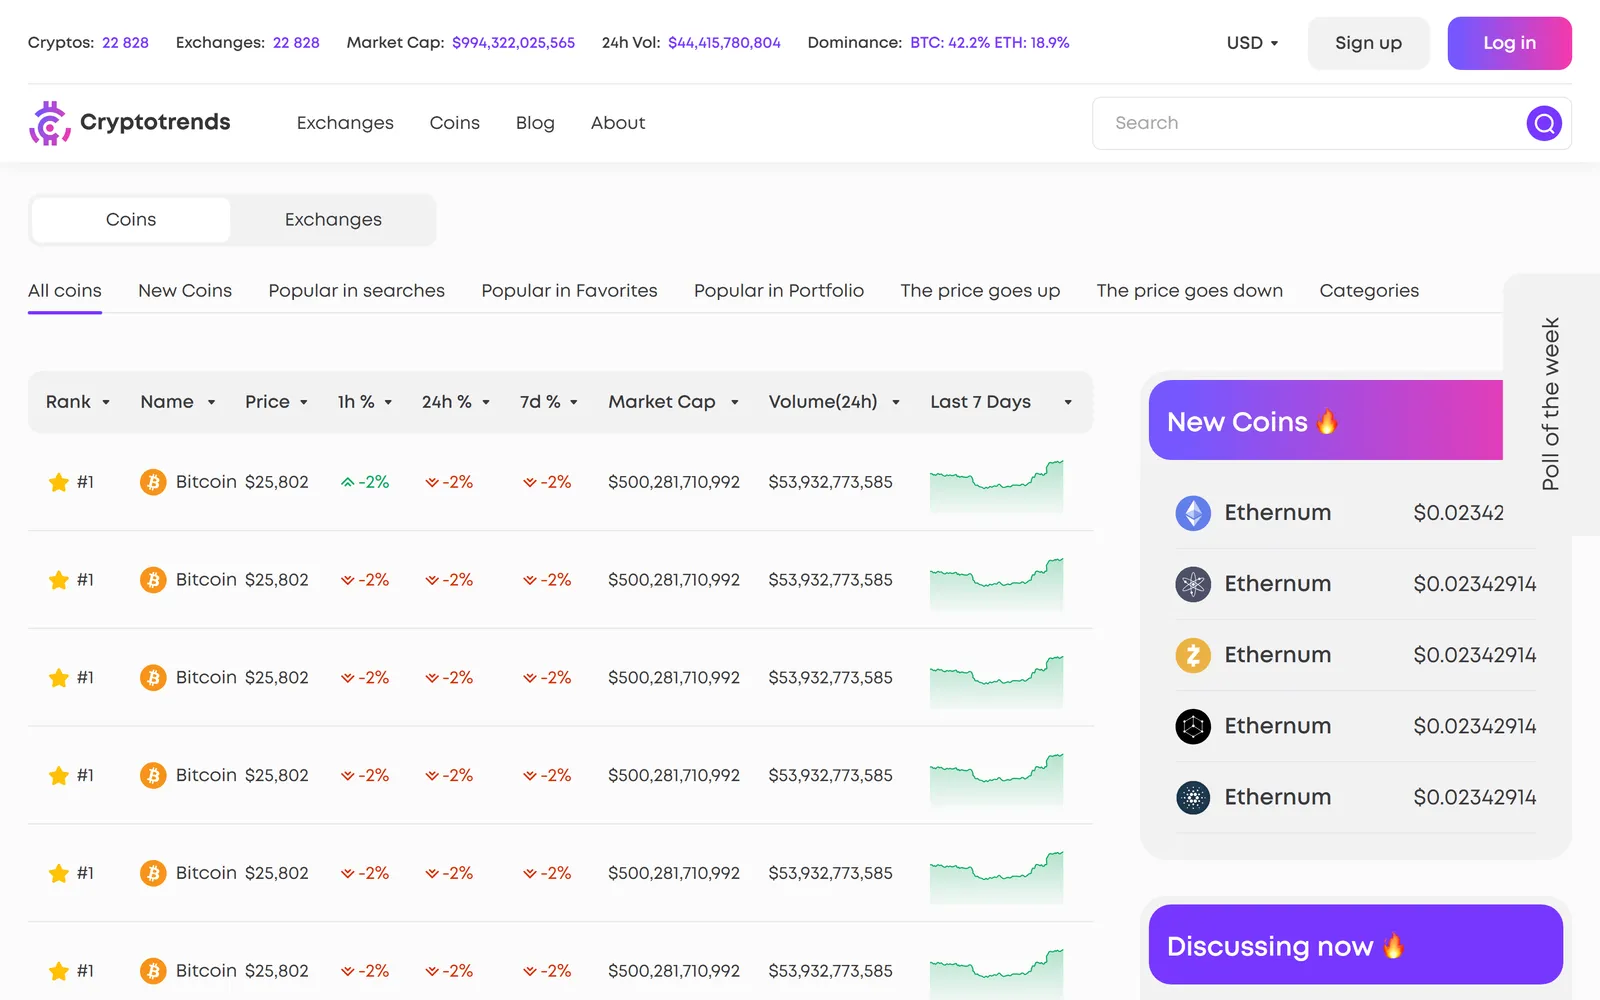Open the Blog navigation link

[x=535, y=123]
